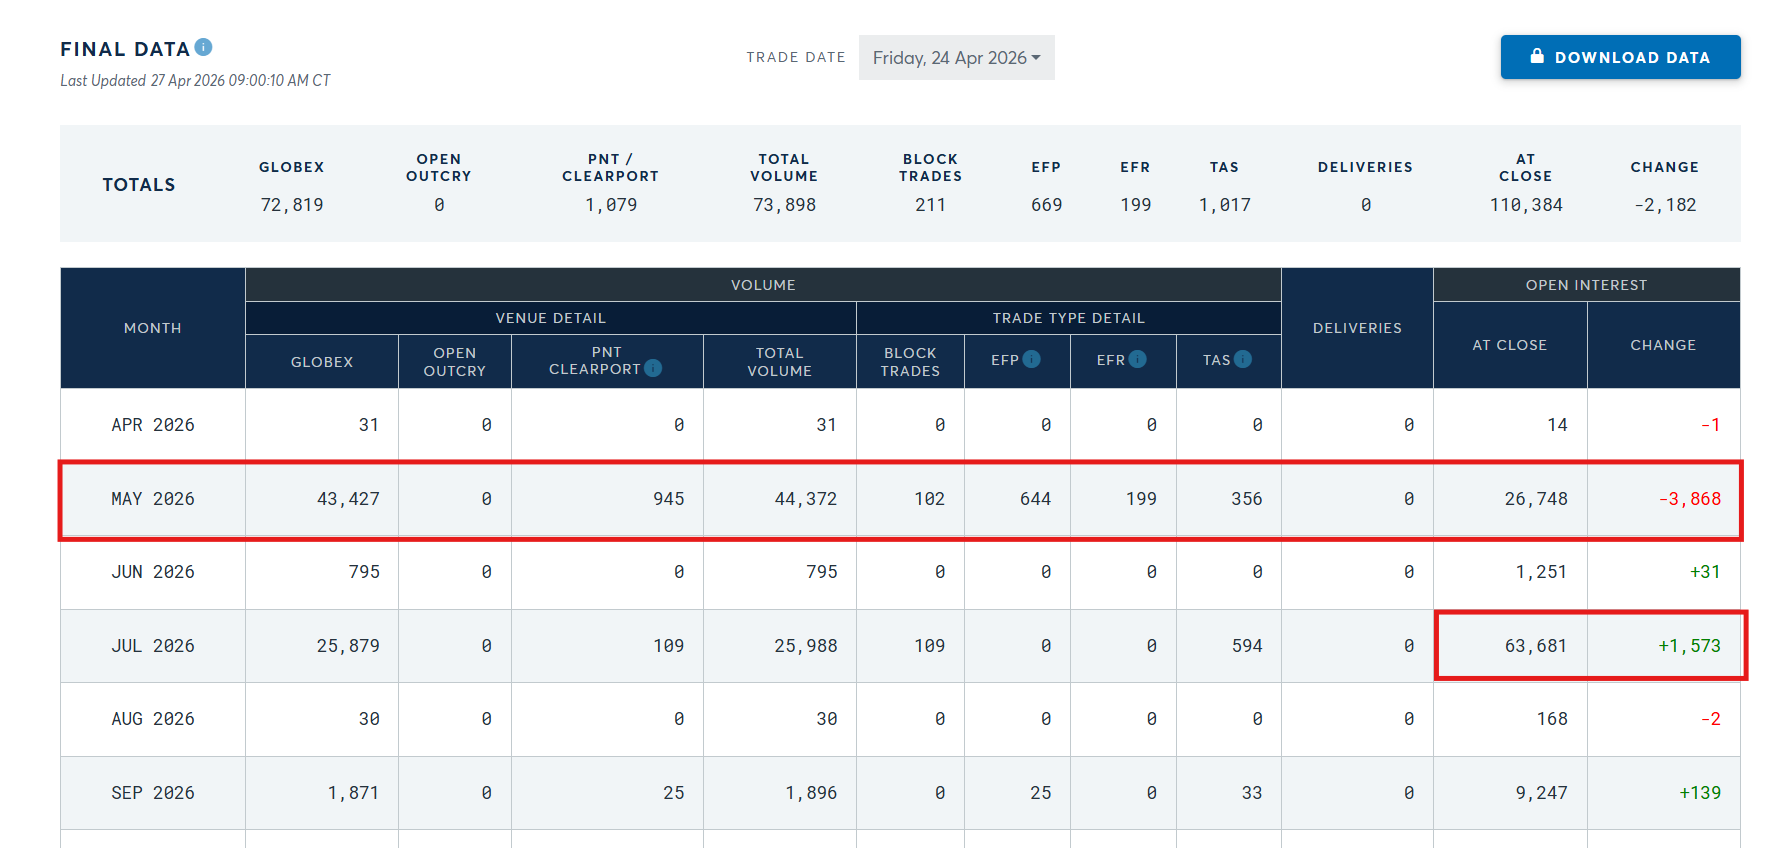Image resolution: width=1772 pixels, height=848 pixels.
Task: Click the Deliveries column header in the table
Action: (x=1357, y=328)
